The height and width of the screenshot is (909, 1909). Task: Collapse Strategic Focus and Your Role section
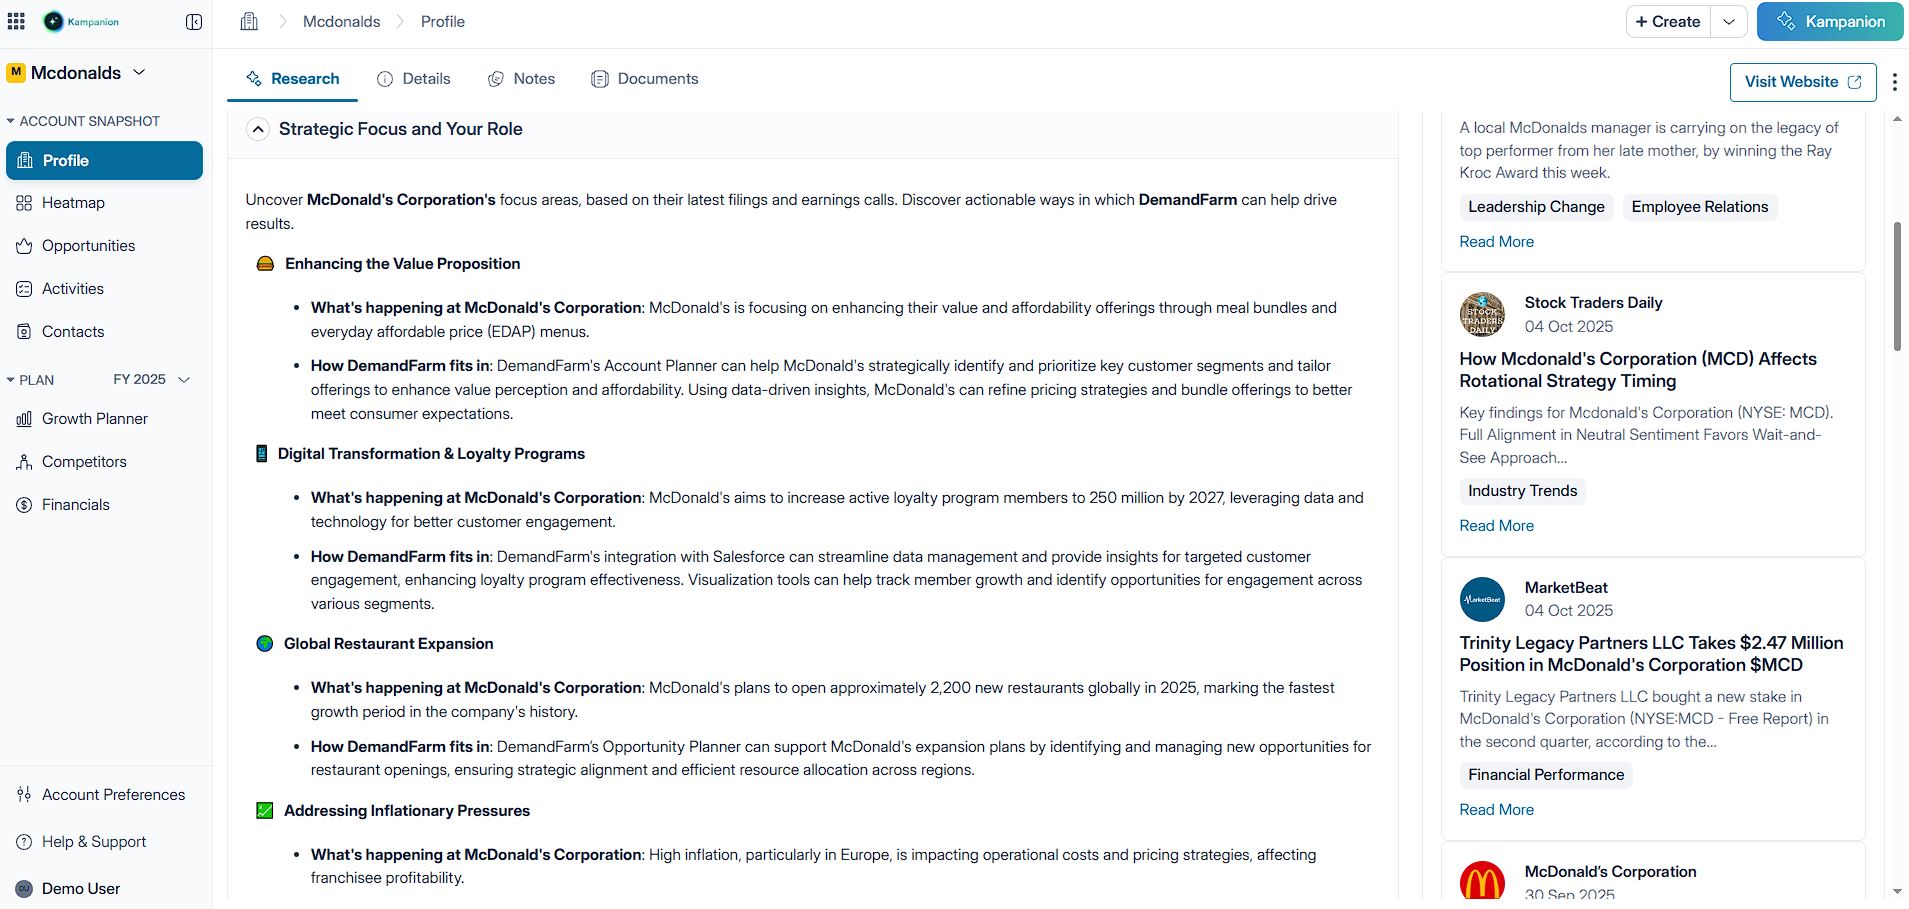pos(258,129)
